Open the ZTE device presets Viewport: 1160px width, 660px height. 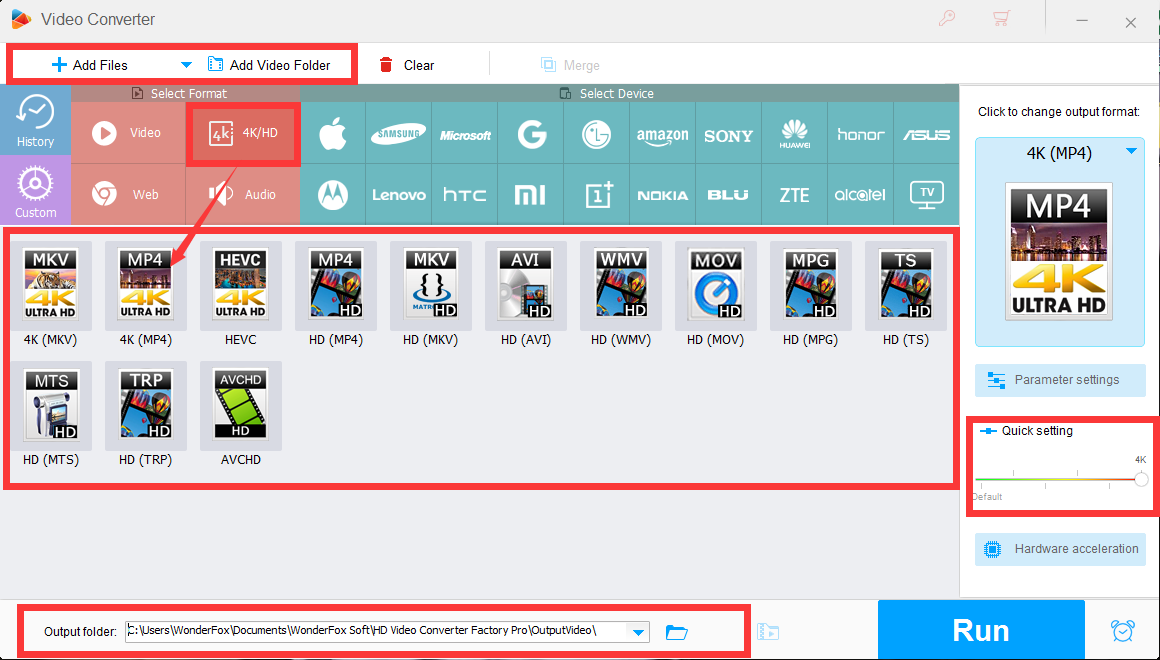point(795,195)
